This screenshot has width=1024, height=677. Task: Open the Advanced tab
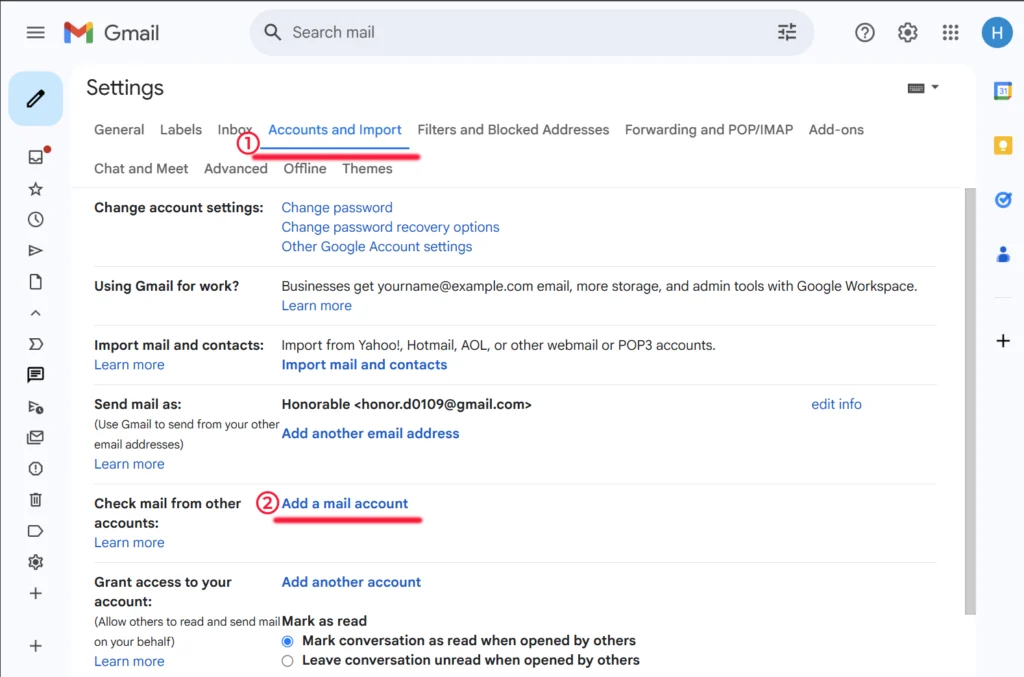[x=236, y=169]
